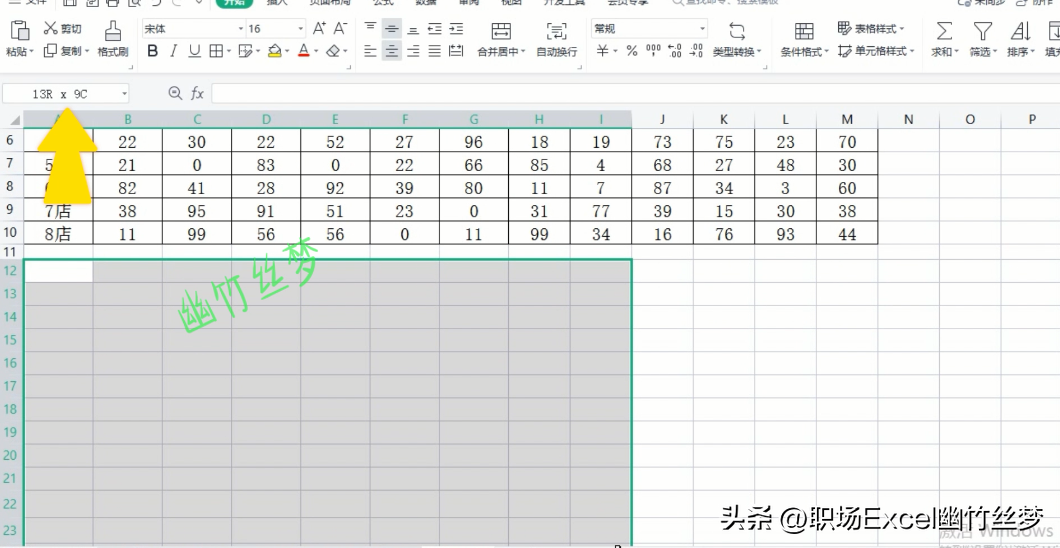Viewport: 1060px width, 548px height.
Task: Align text left in the cells
Action: point(370,51)
